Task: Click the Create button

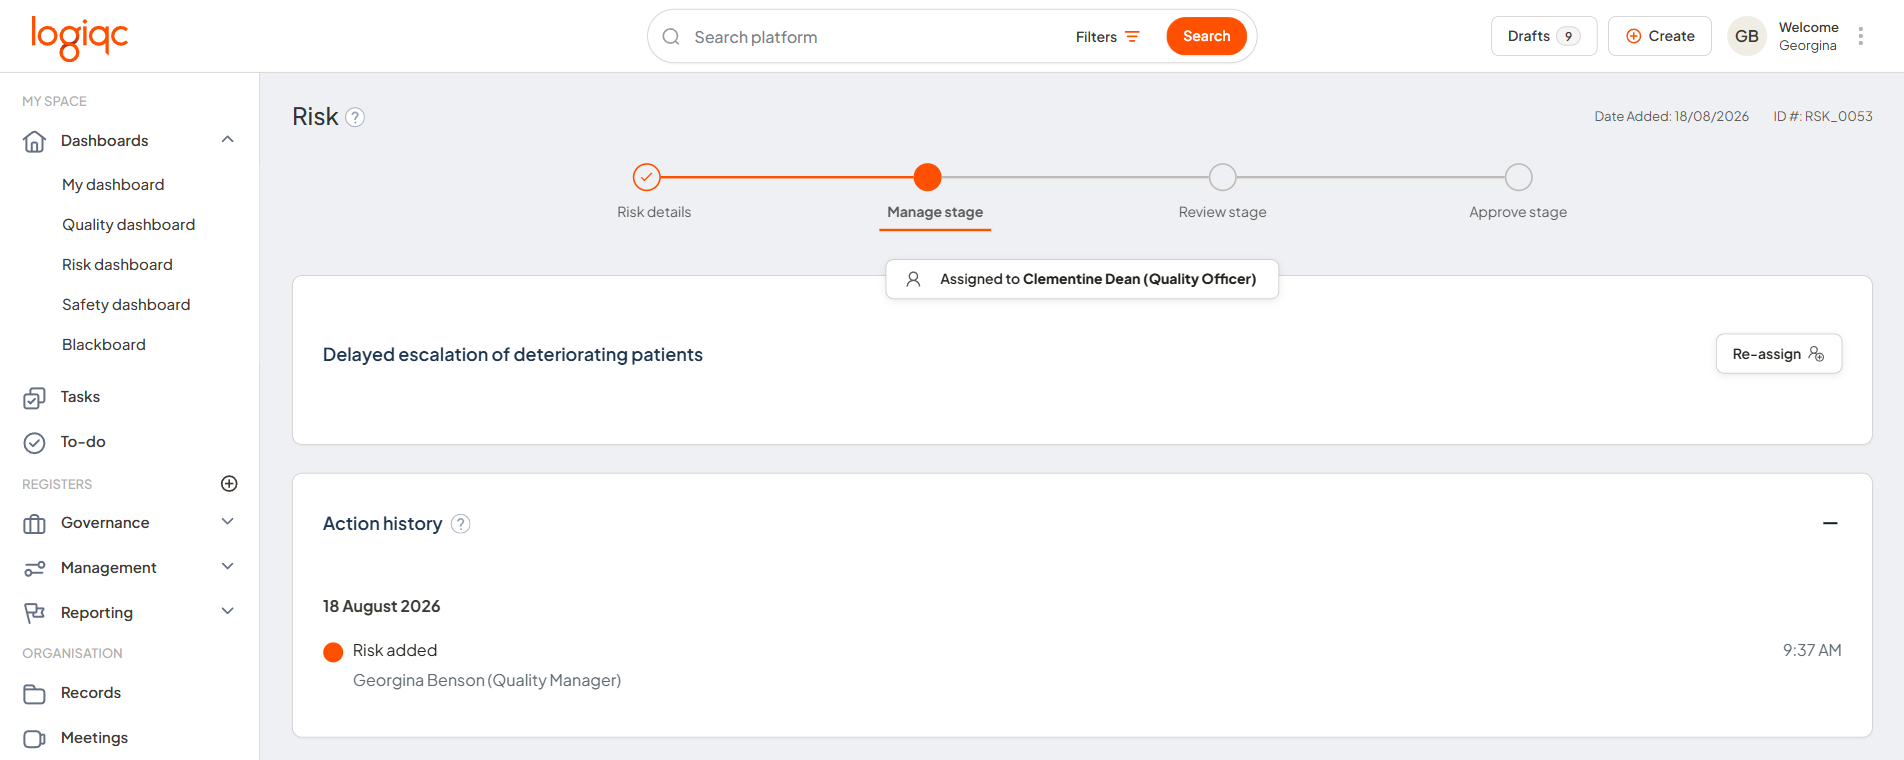Action: tap(1660, 36)
